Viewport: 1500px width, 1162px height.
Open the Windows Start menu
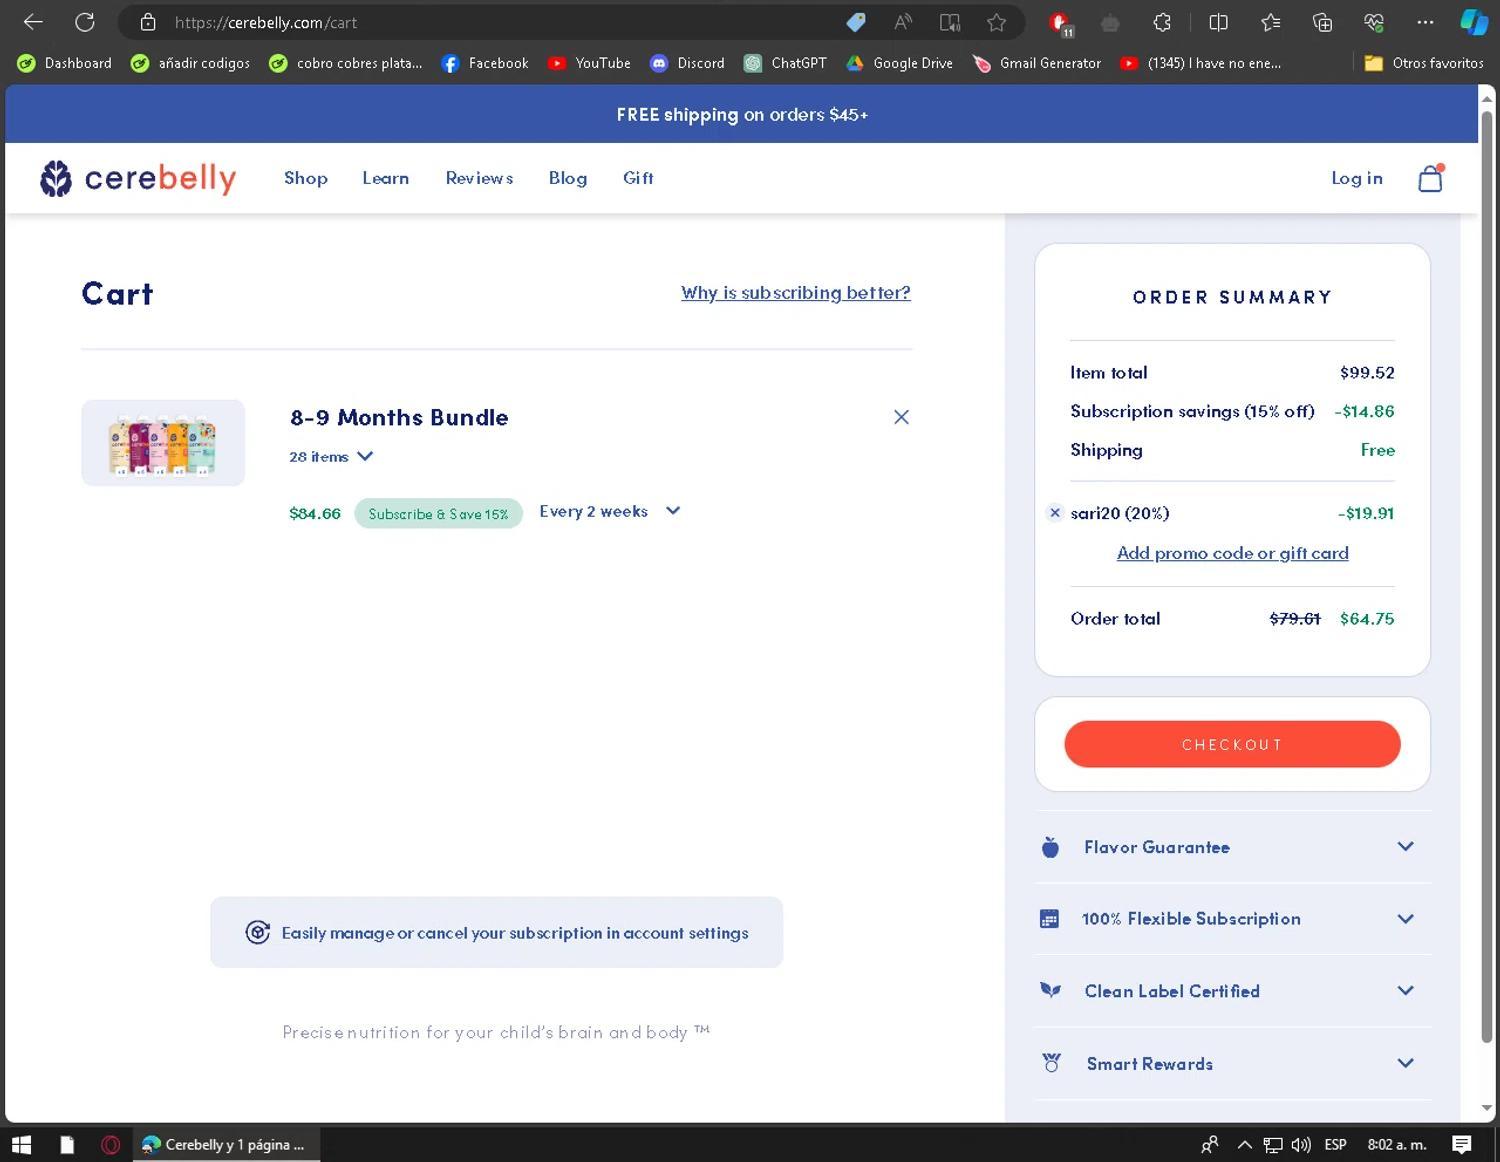pos(21,1145)
